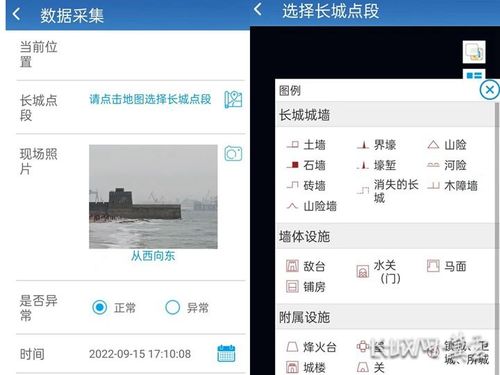This screenshot has height=375, width=500.
Task: Tap camera icon to add 现场照片
Action: [233, 154]
